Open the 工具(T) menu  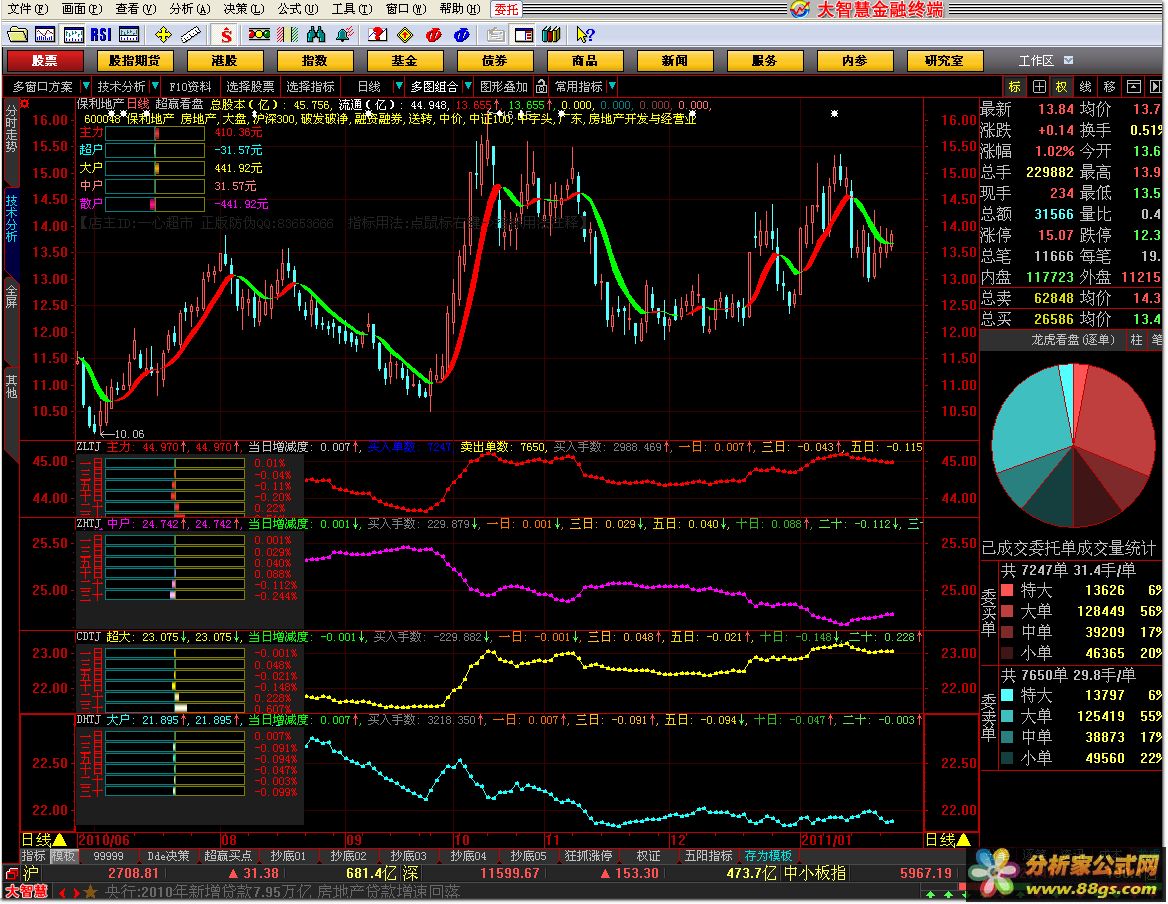click(x=352, y=9)
